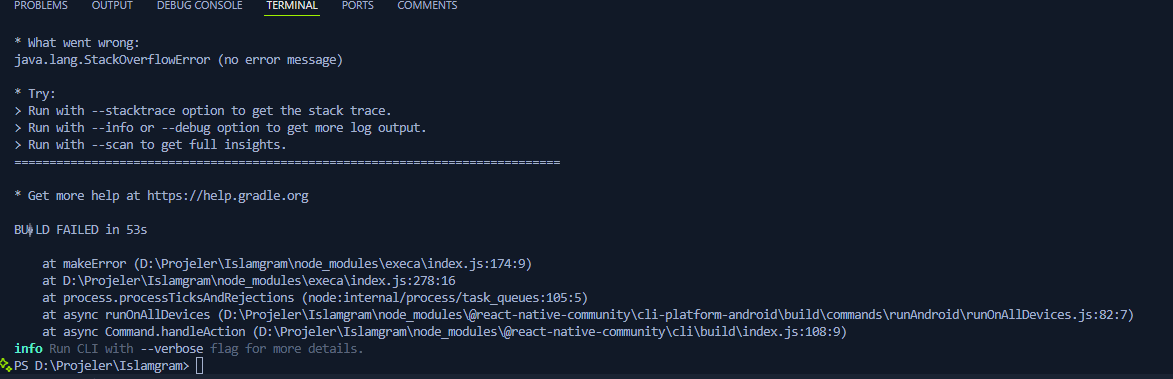Screen dimensions: 1173x379
Task: Activate the TERMINAL tab
Action: 292,6
